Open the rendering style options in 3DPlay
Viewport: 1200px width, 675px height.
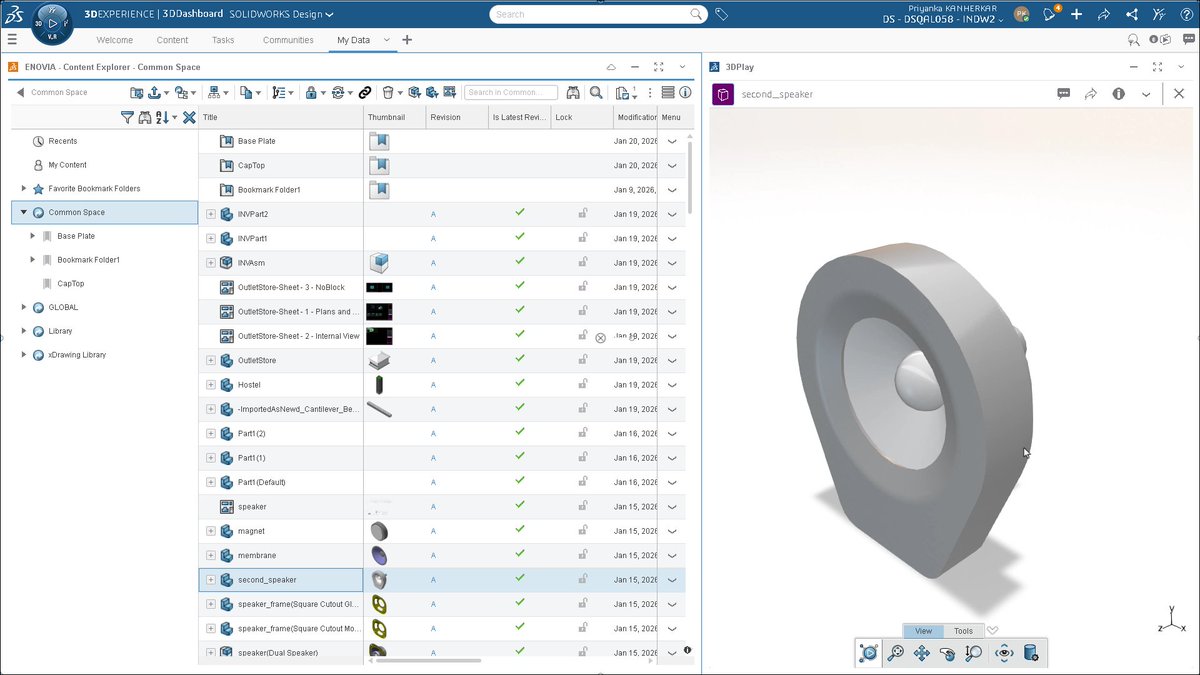tap(1031, 652)
